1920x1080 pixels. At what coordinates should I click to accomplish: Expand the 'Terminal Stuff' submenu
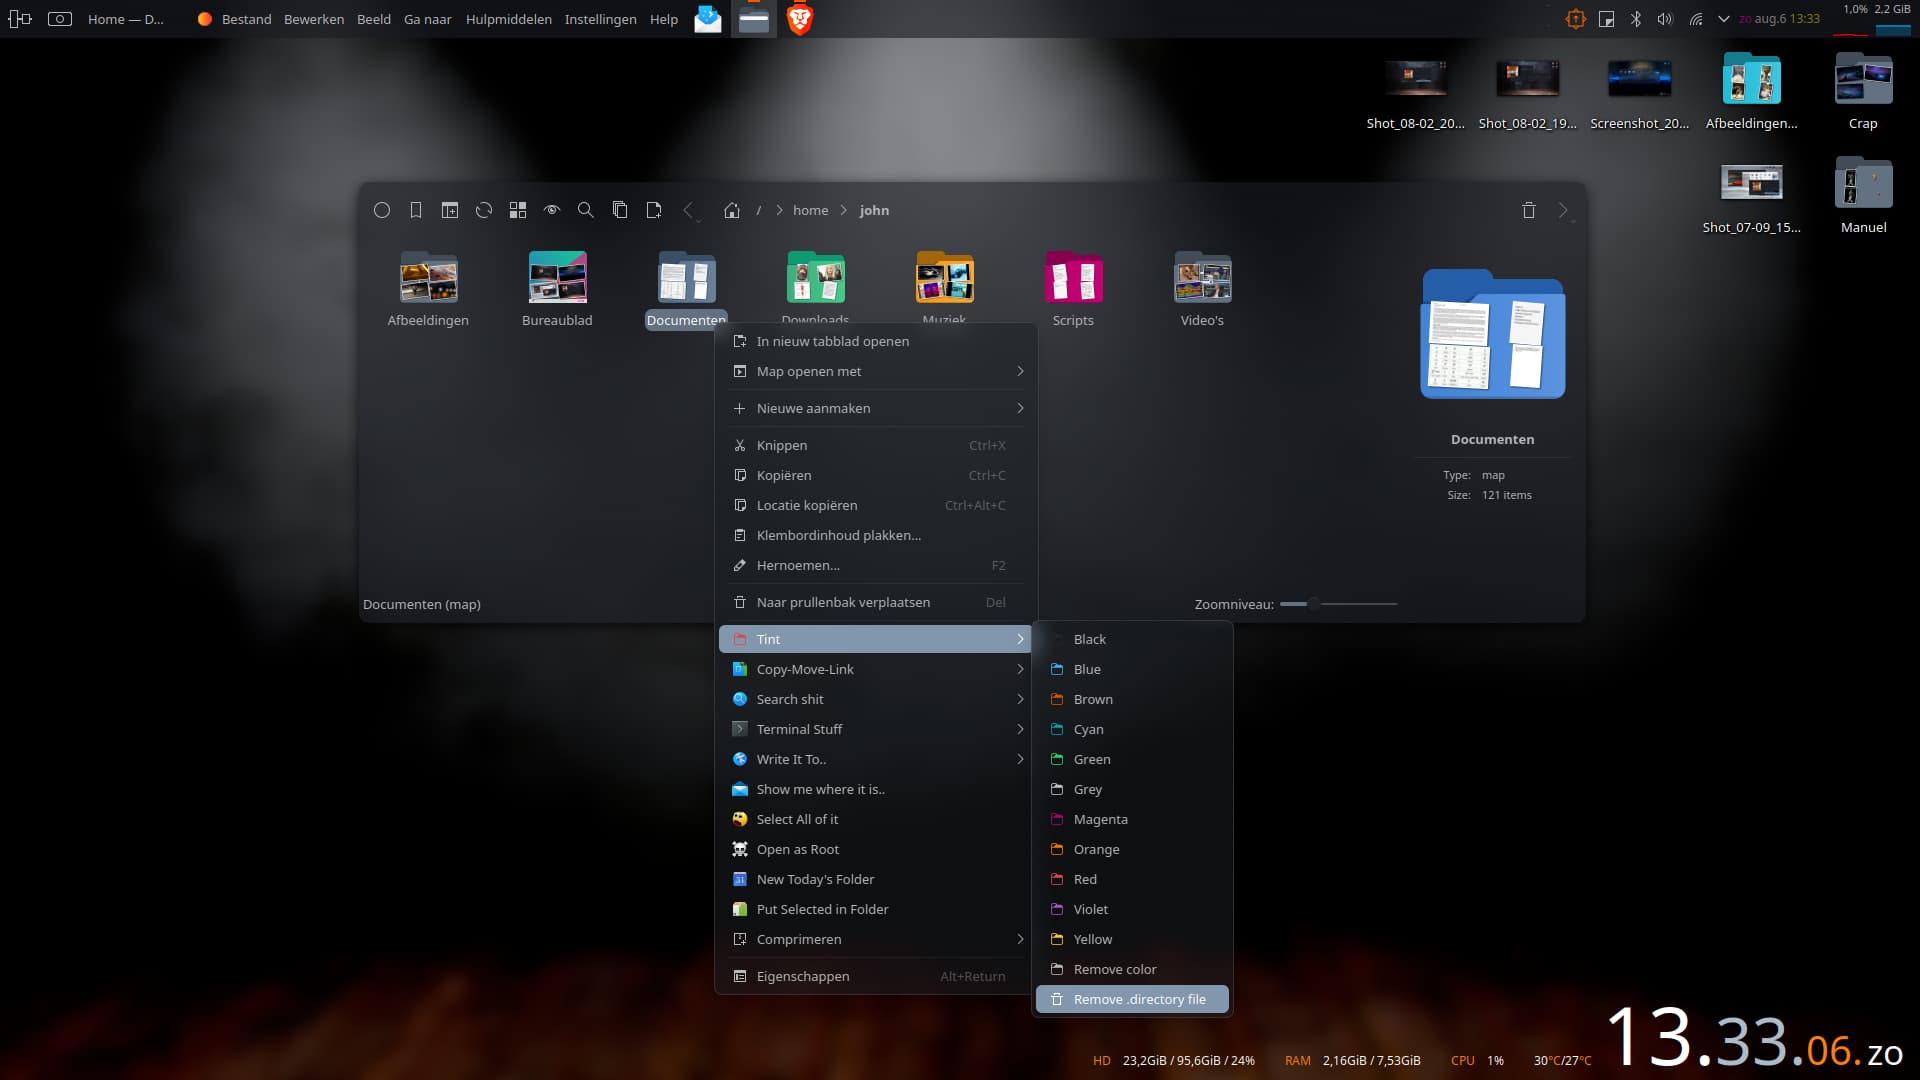pos(876,729)
